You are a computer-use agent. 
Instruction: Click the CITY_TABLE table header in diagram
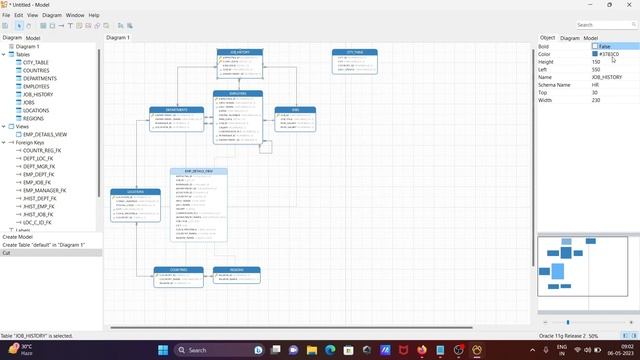pos(355,52)
